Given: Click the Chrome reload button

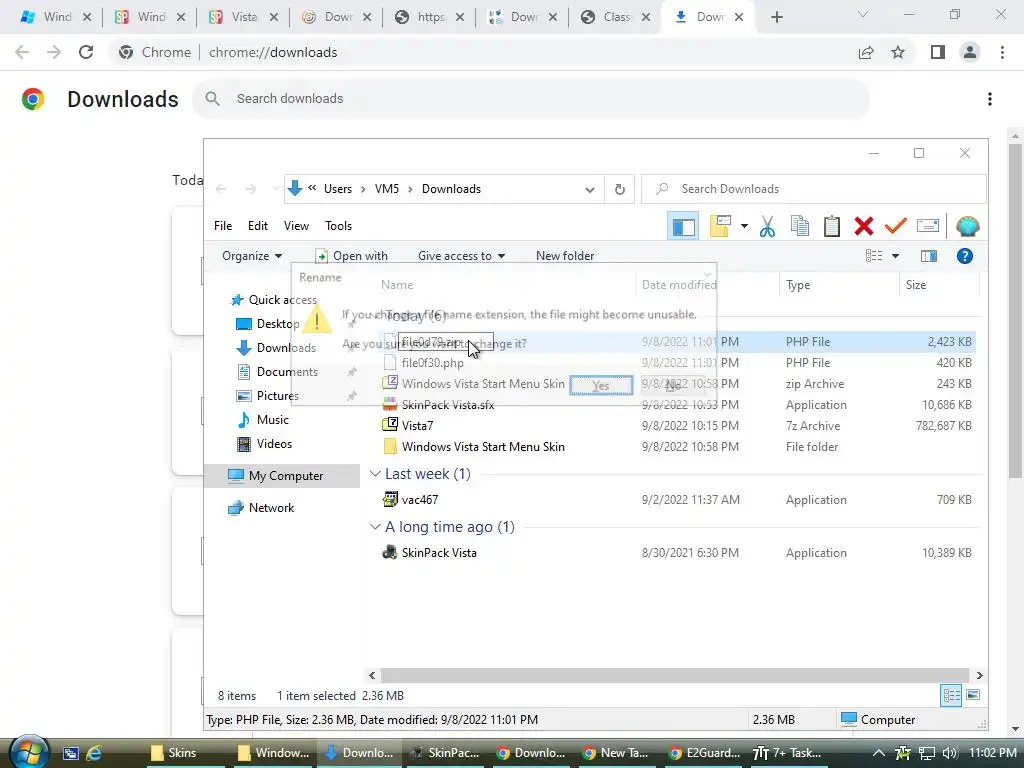Looking at the screenshot, I should tap(86, 52).
